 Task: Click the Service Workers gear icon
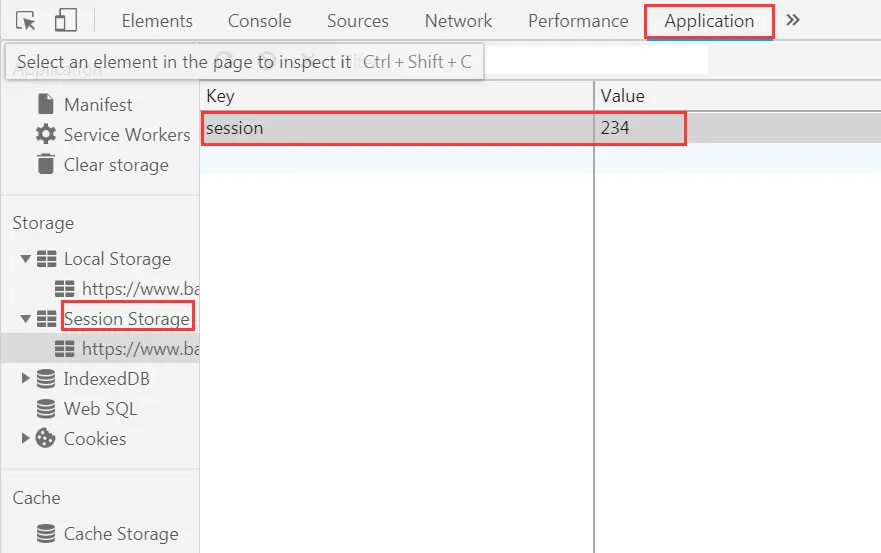(x=45, y=134)
